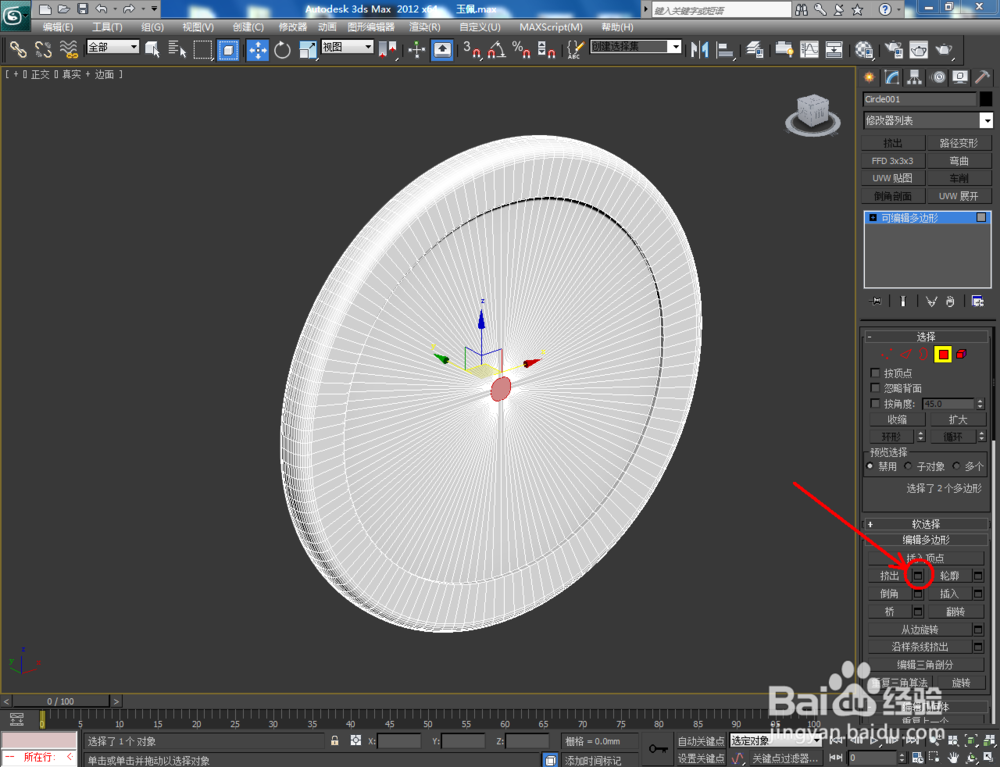Viewport: 1000px width, 767px height.
Task: Toggle the 3D Snaps magnet icon
Action: pyautogui.click(x=472, y=50)
